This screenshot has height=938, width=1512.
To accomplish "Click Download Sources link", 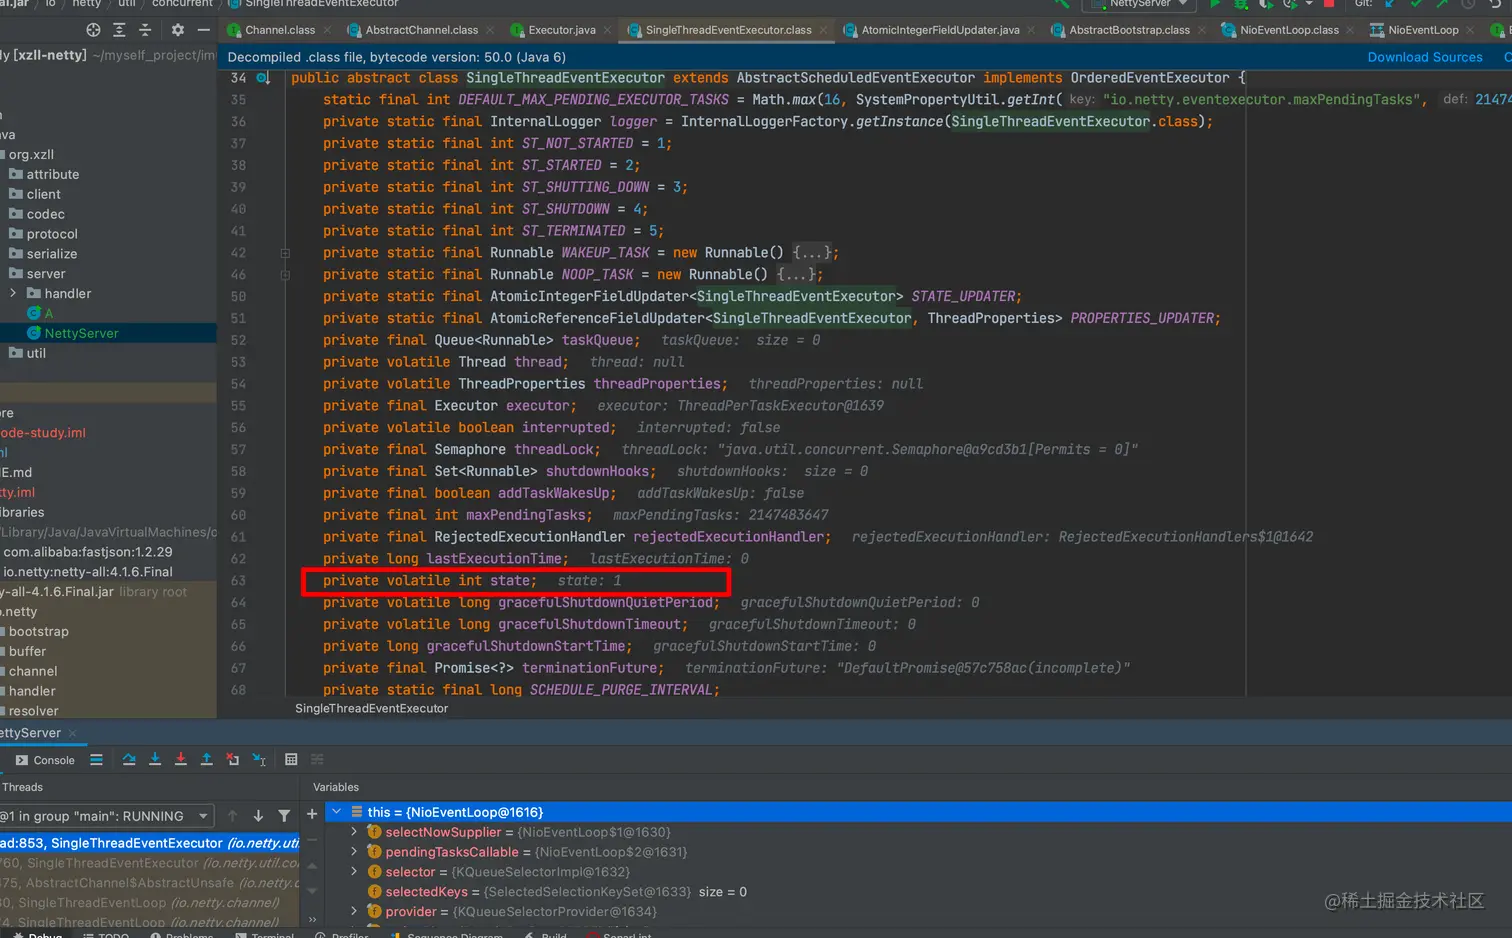I will tap(1425, 57).
